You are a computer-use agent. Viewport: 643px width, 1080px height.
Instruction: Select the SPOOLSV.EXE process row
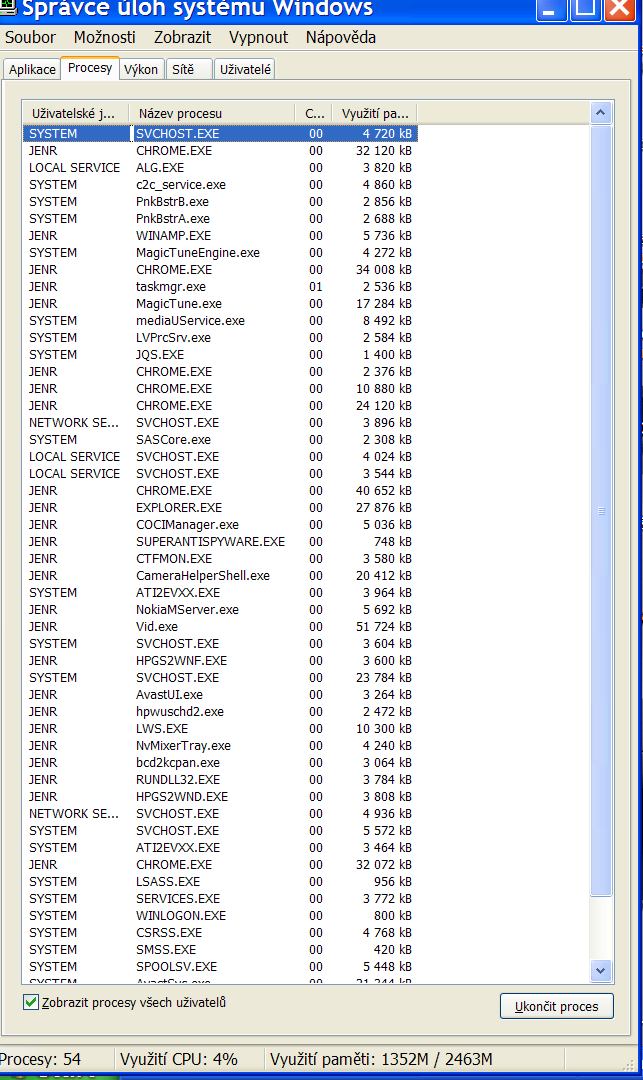(220, 966)
